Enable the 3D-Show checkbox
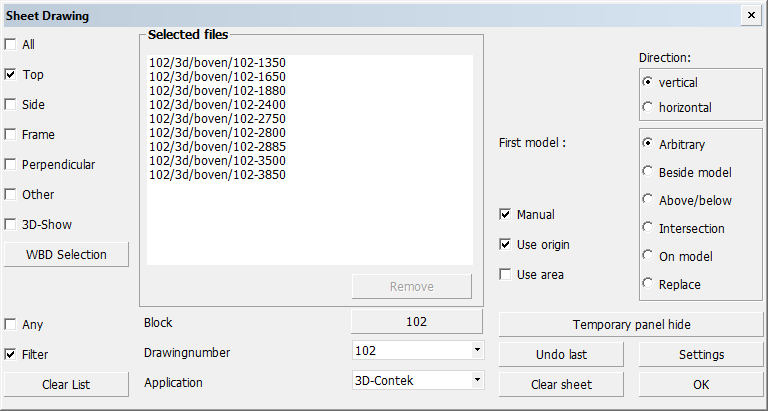The width and height of the screenshot is (768, 411). [11, 225]
